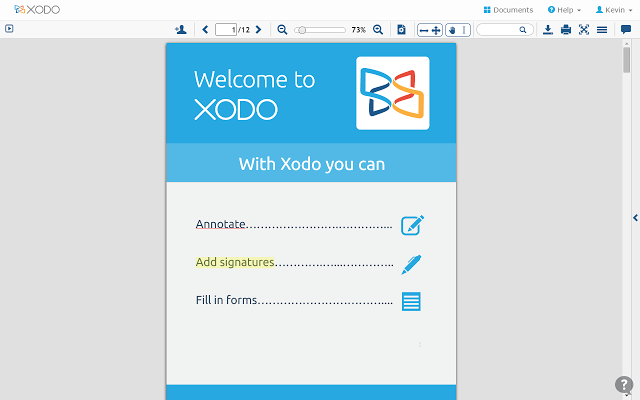Activate the pan hand tool
640x400 pixels.
coord(452,30)
